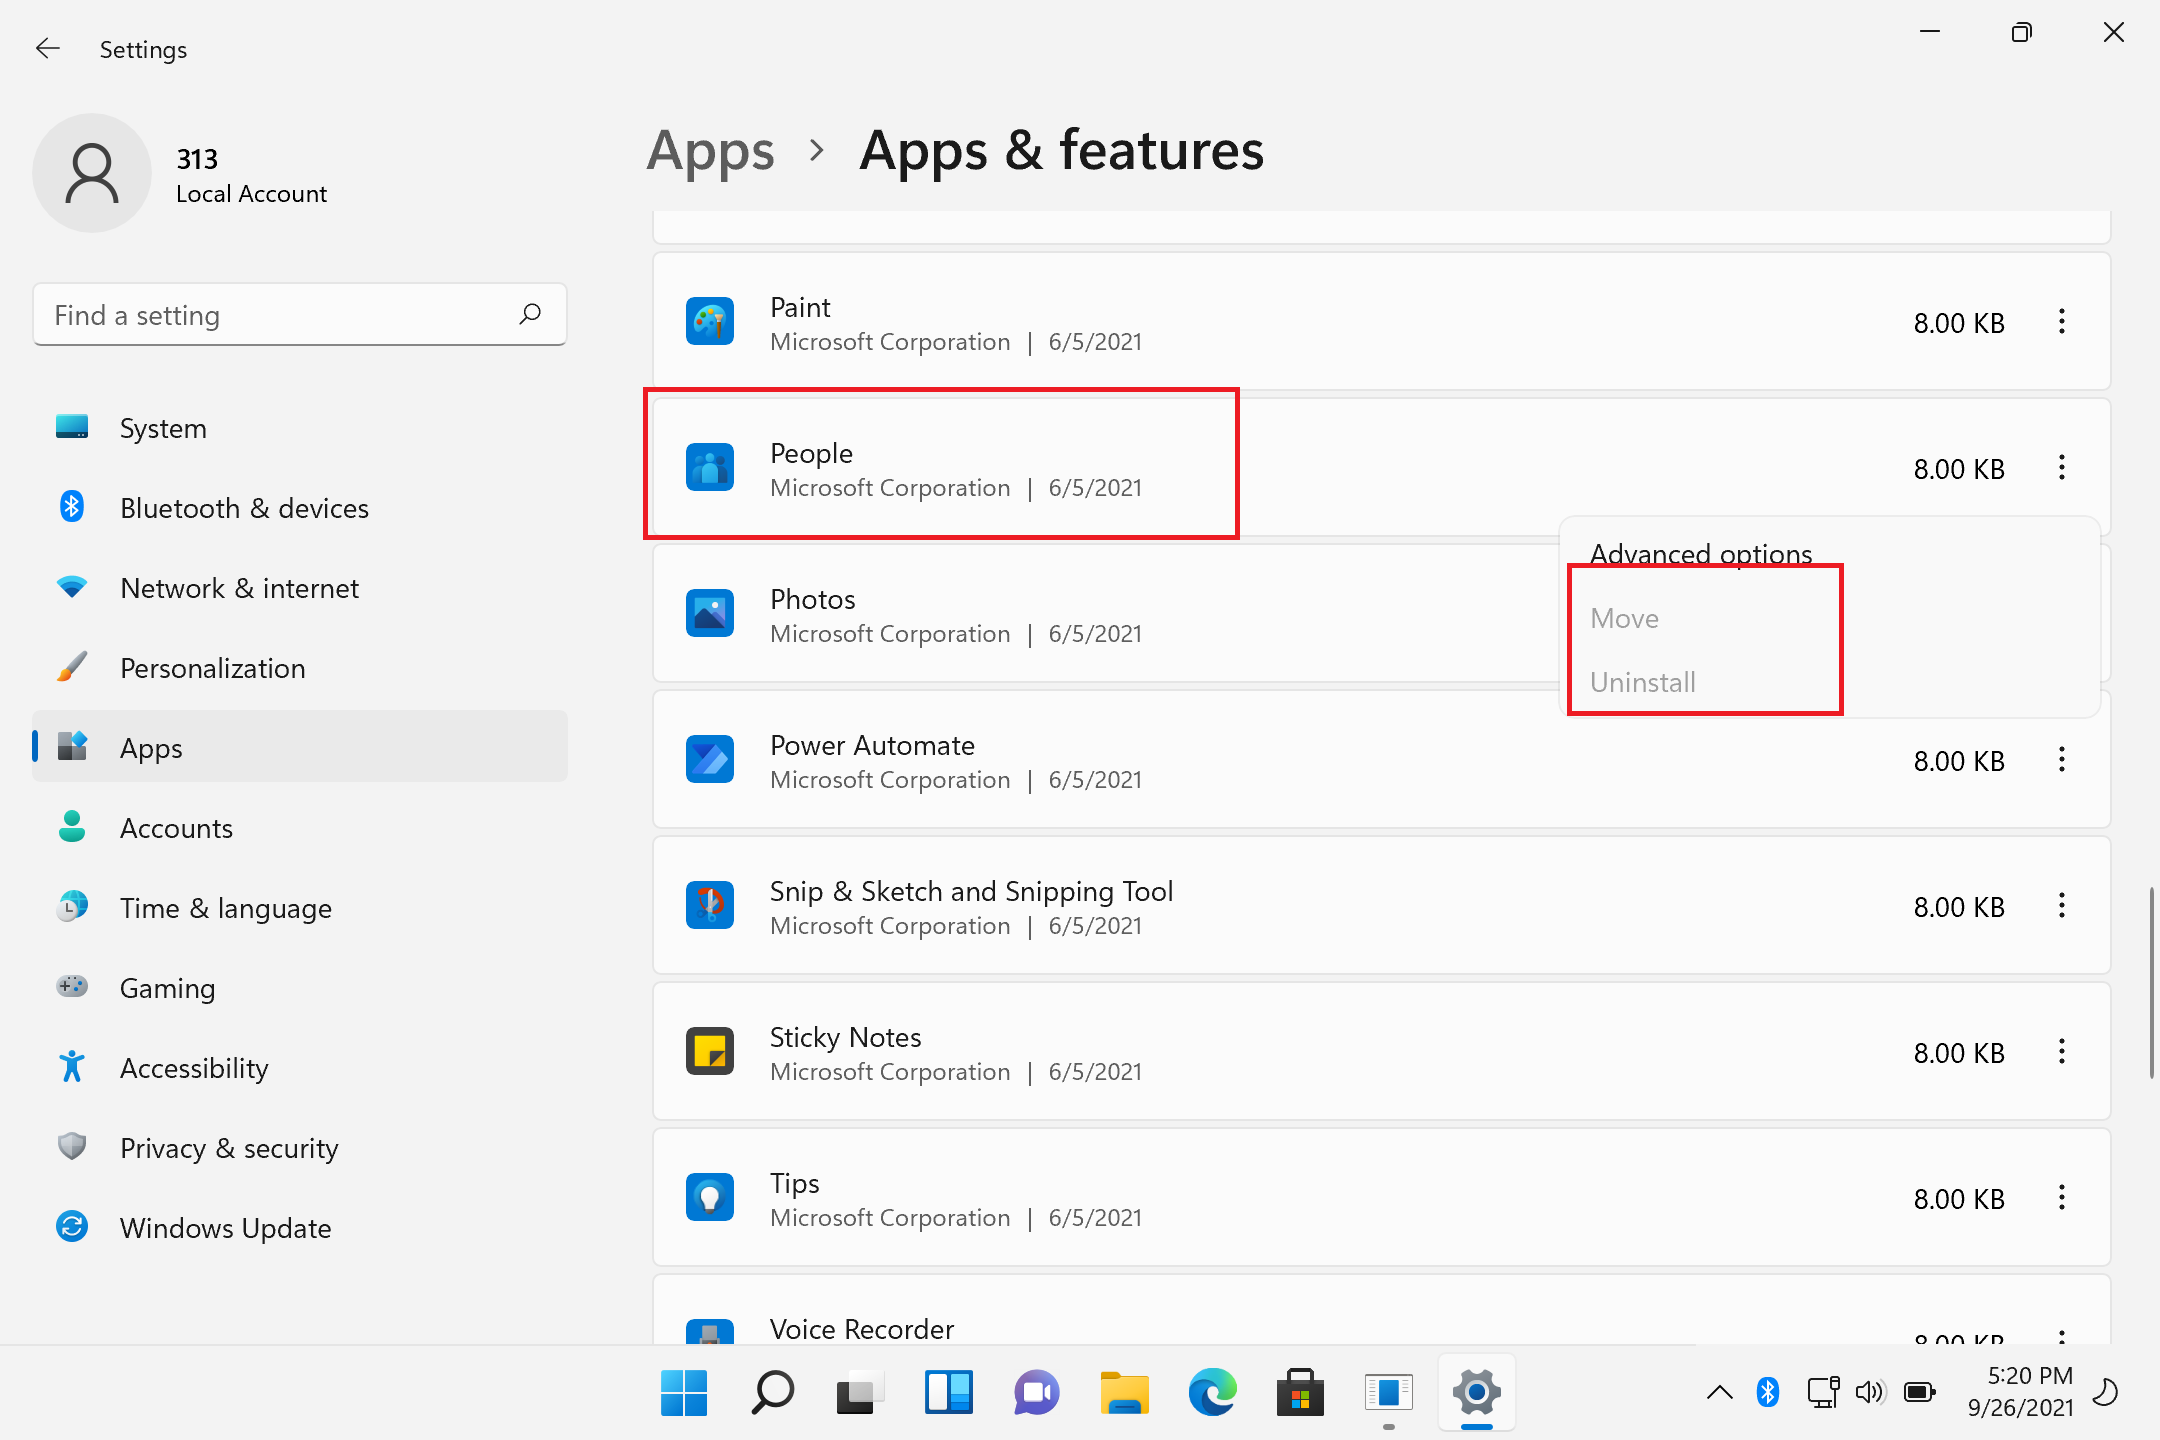The image size is (2160, 1440).
Task: Open Network & internet settings
Action: 300,588
